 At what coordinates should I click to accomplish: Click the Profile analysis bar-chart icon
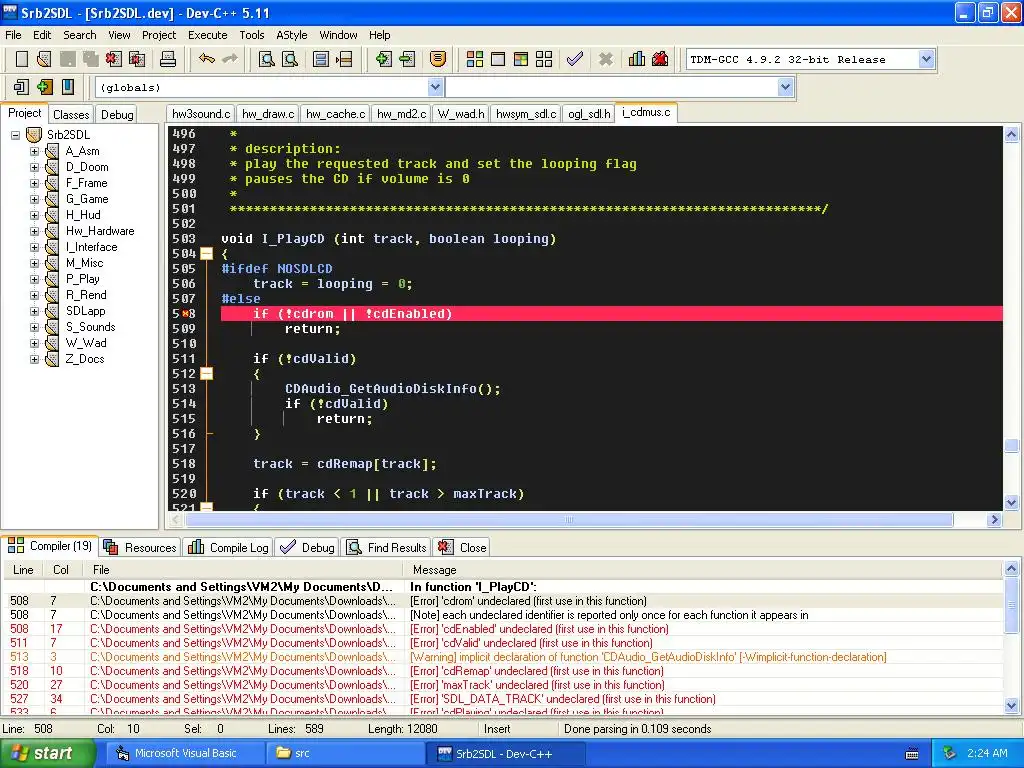click(x=637, y=59)
